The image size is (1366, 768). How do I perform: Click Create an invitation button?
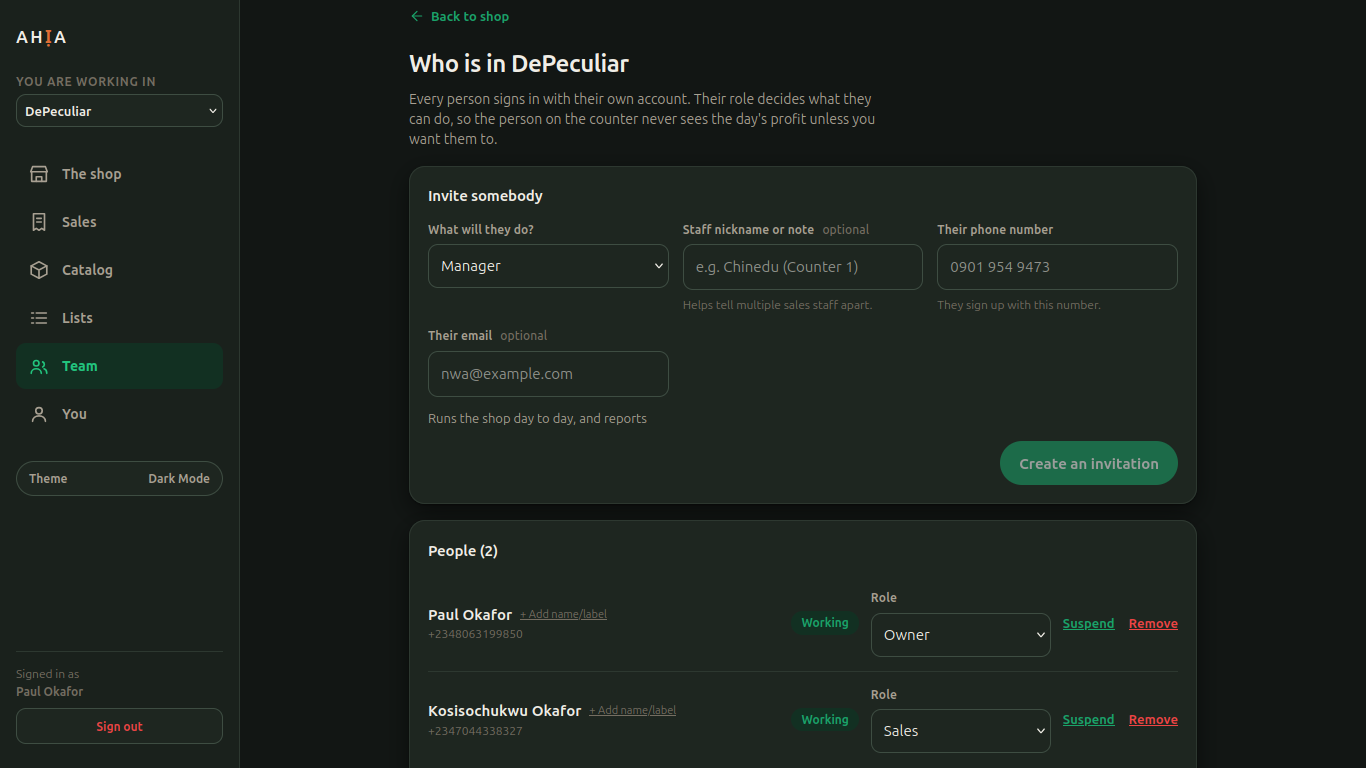tap(1089, 463)
